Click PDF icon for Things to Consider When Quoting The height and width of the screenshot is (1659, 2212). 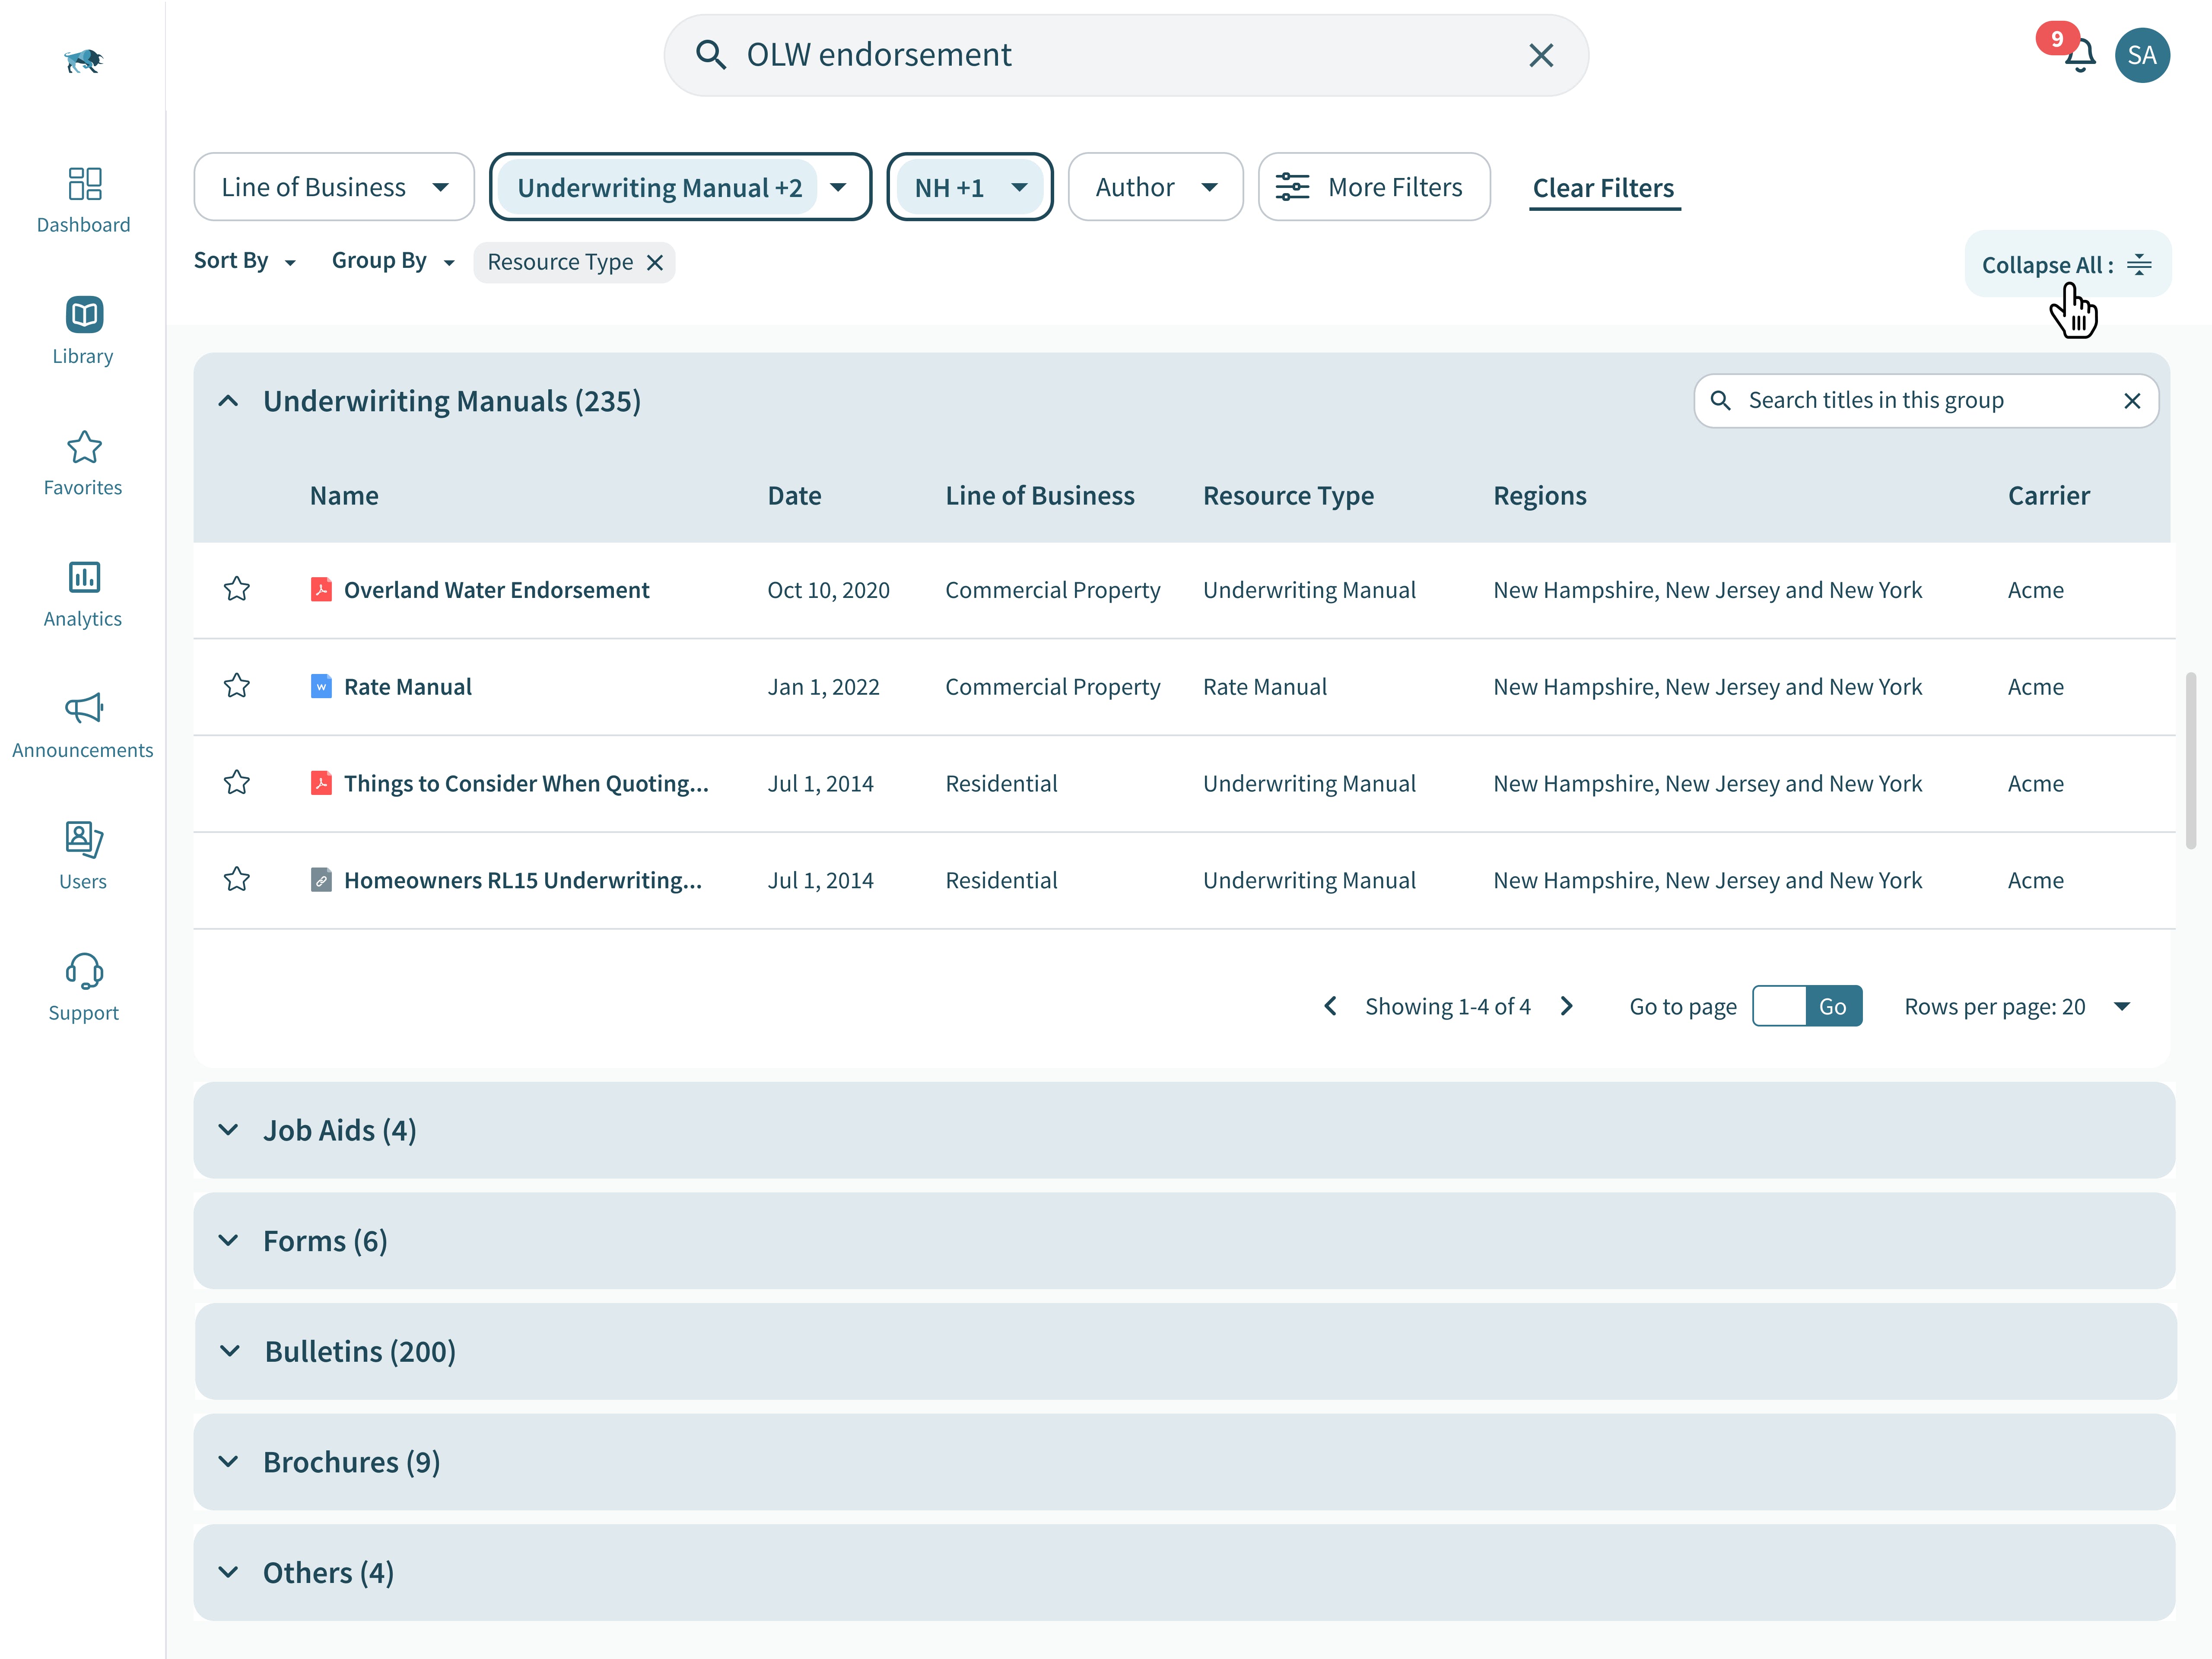point(321,783)
